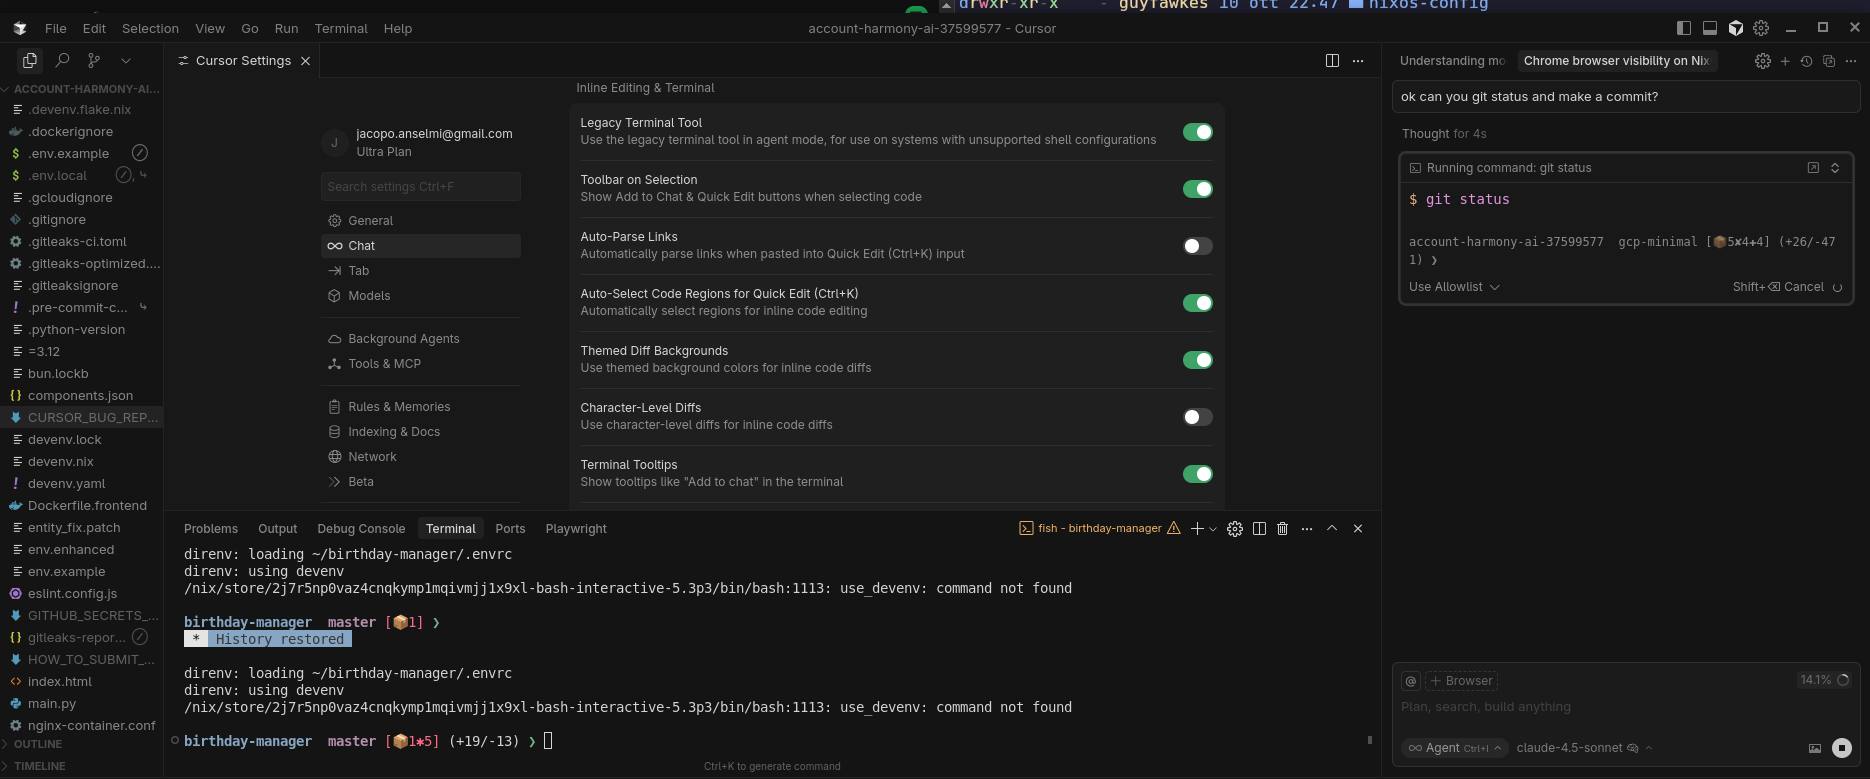The image size is (1870, 779).
Task: Disable the Toolbar on Selection toggle
Action: [x=1198, y=189]
